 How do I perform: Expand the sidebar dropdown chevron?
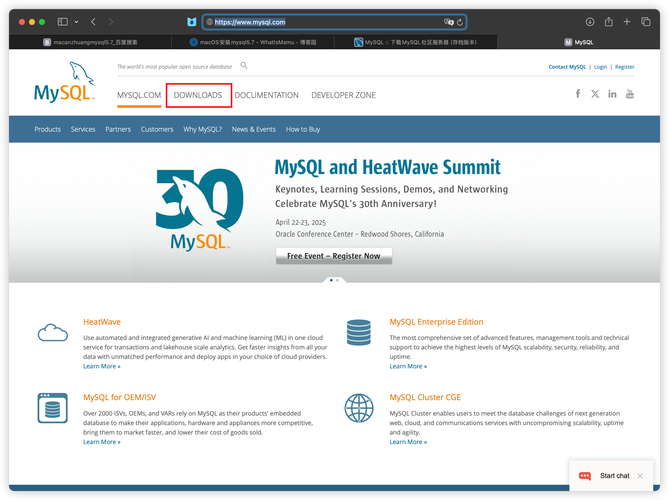click(x=76, y=21)
